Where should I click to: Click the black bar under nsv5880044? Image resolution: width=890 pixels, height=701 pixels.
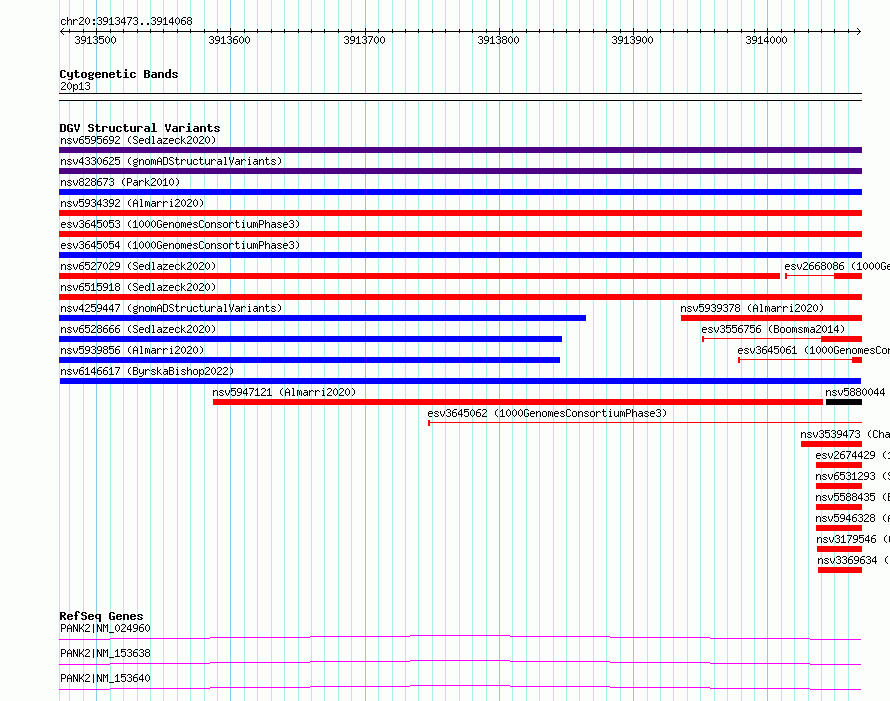(844, 402)
